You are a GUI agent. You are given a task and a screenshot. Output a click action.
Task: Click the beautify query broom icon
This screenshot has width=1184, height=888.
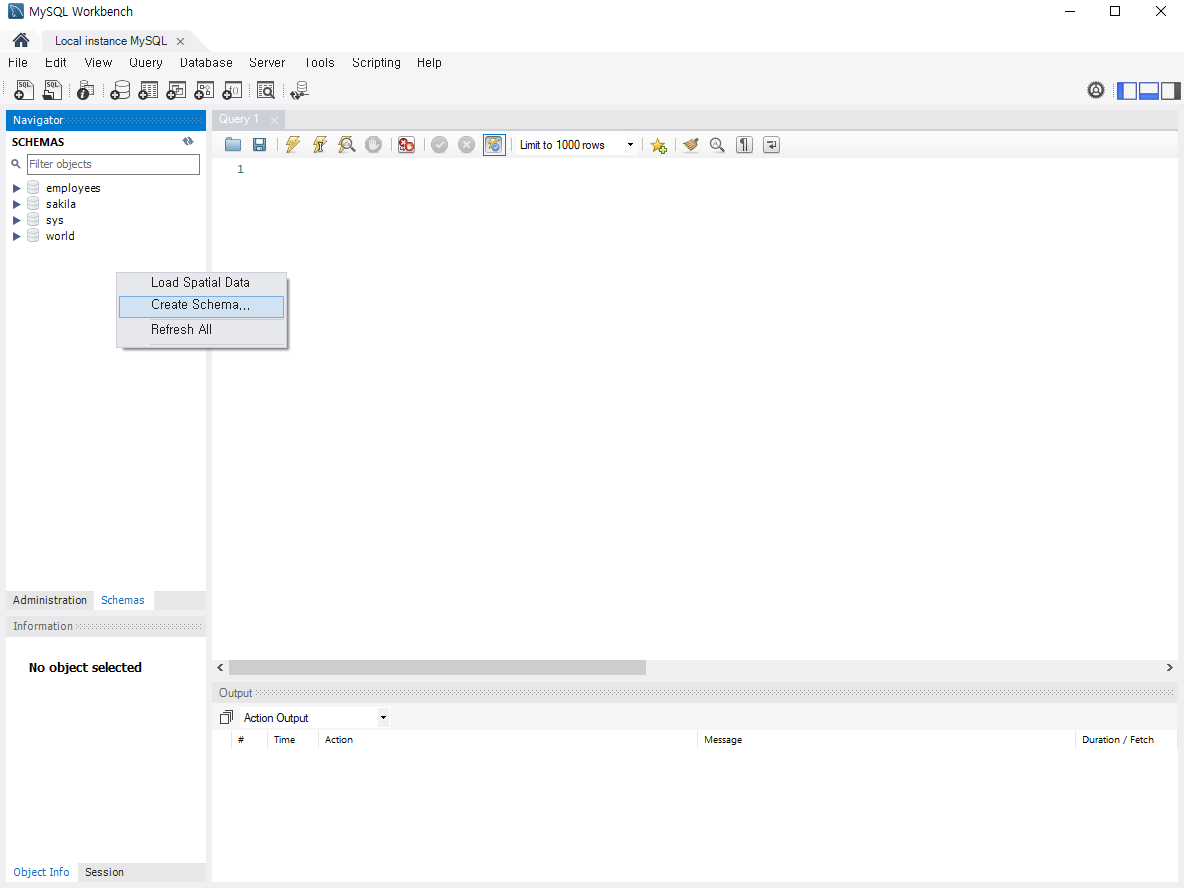point(690,145)
